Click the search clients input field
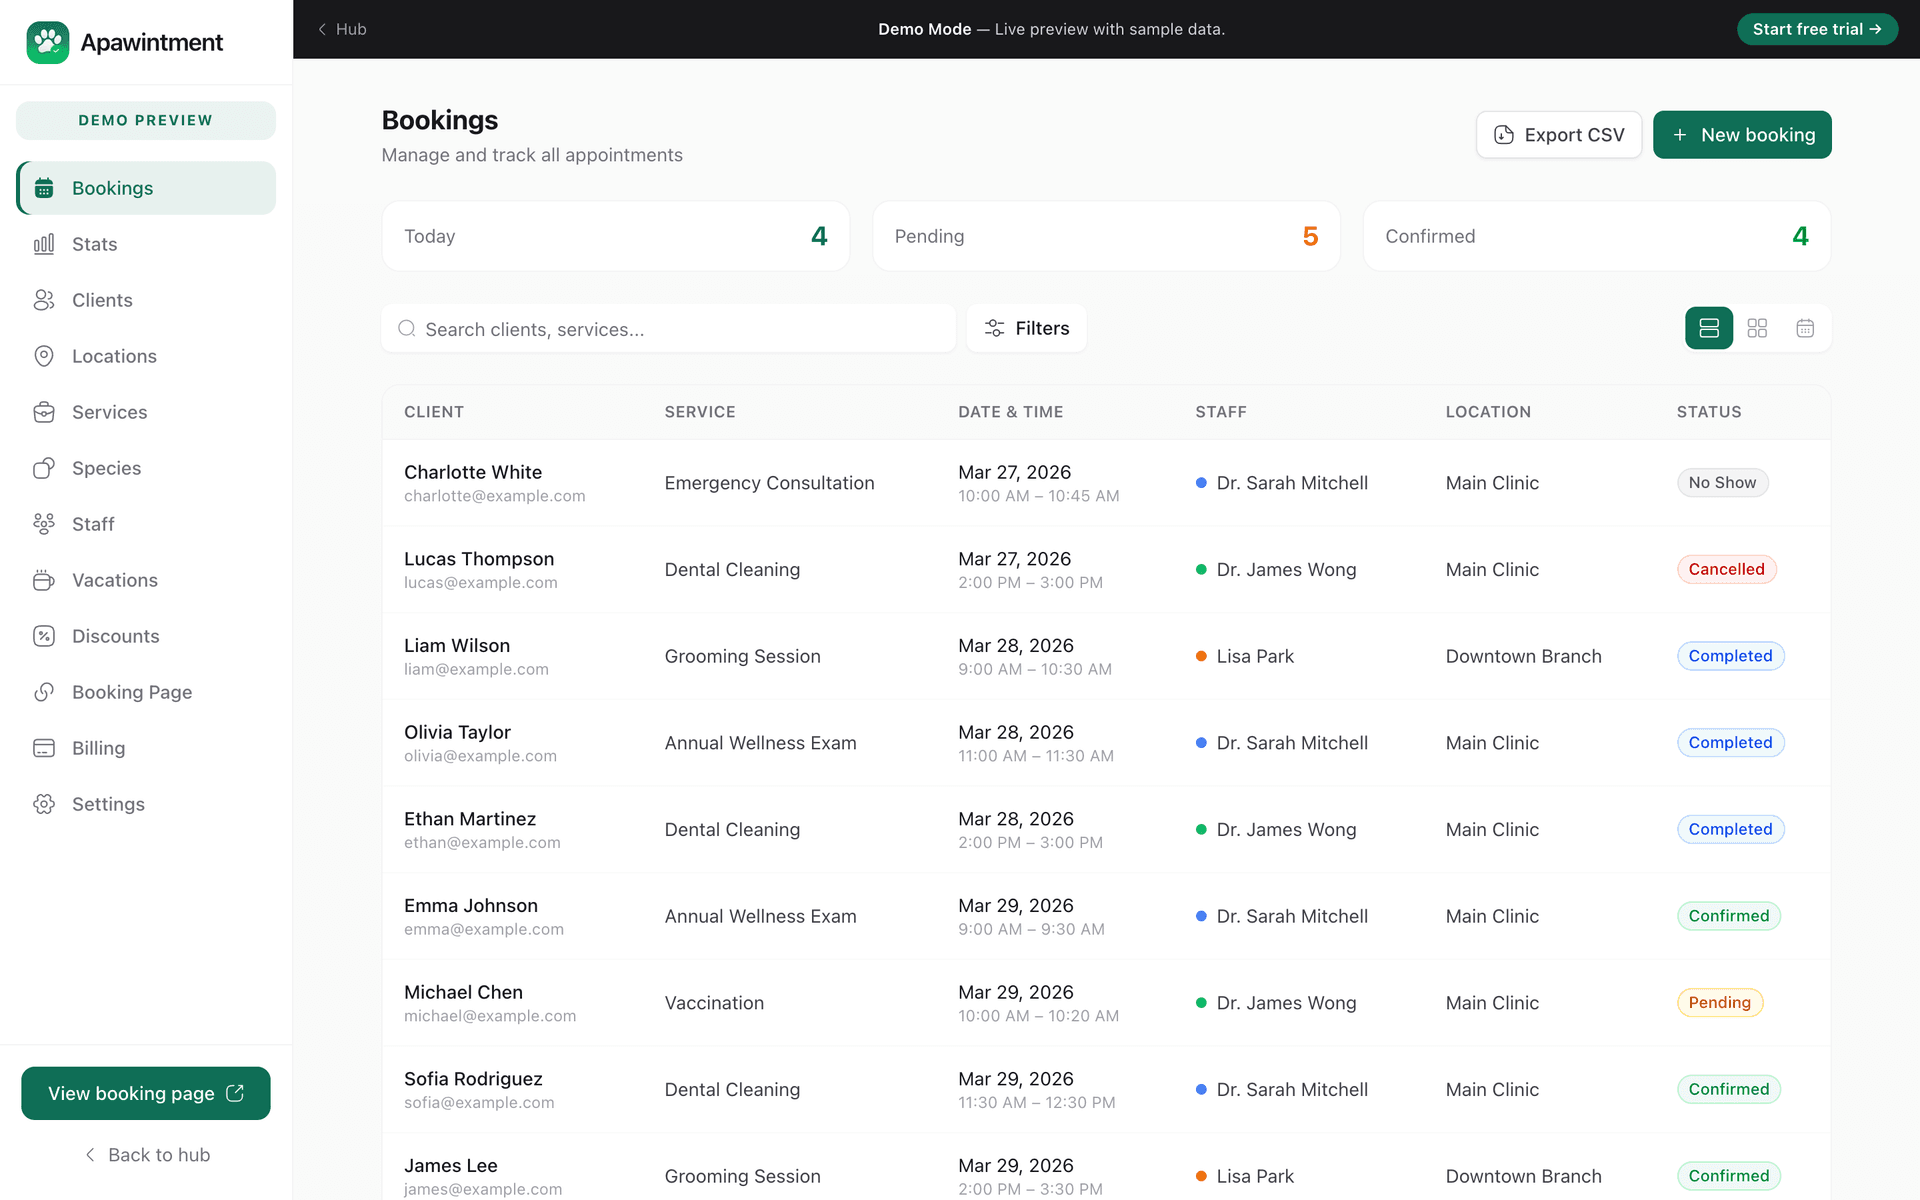The width and height of the screenshot is (1920, 1200). pos(668,328)
